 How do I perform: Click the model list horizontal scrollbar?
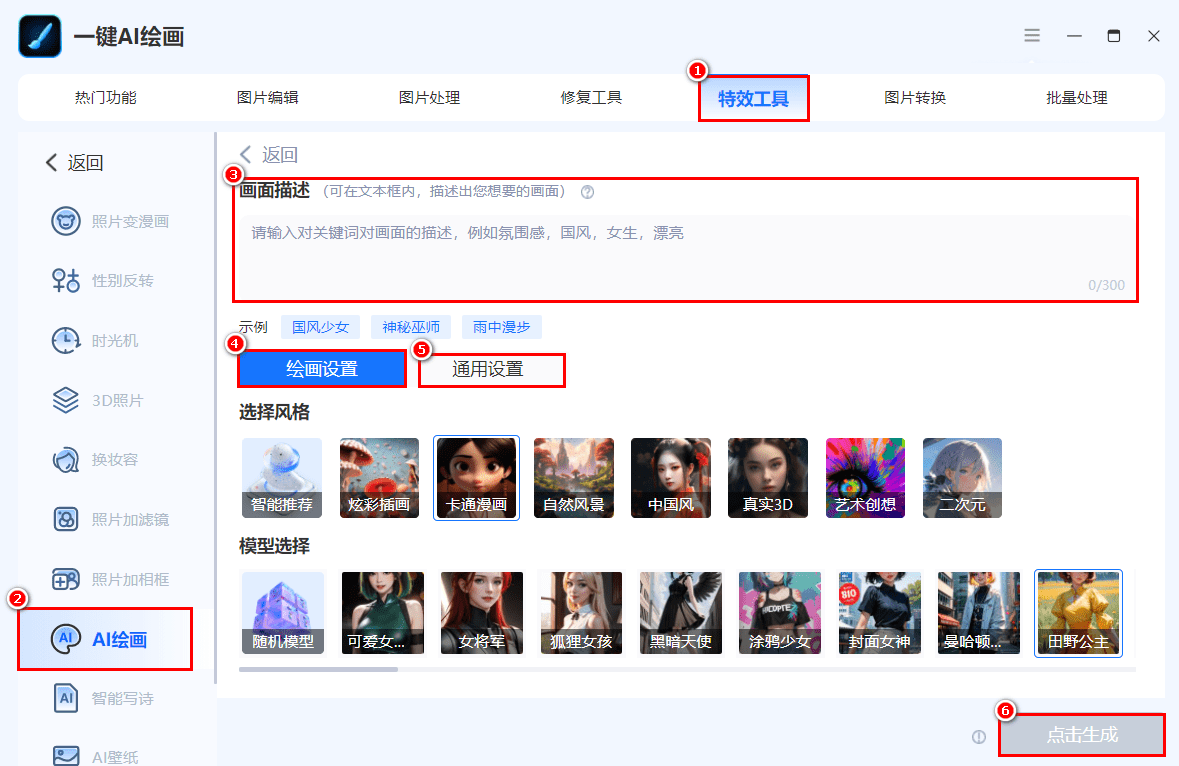pyautogui.click(x=318, y=669)
